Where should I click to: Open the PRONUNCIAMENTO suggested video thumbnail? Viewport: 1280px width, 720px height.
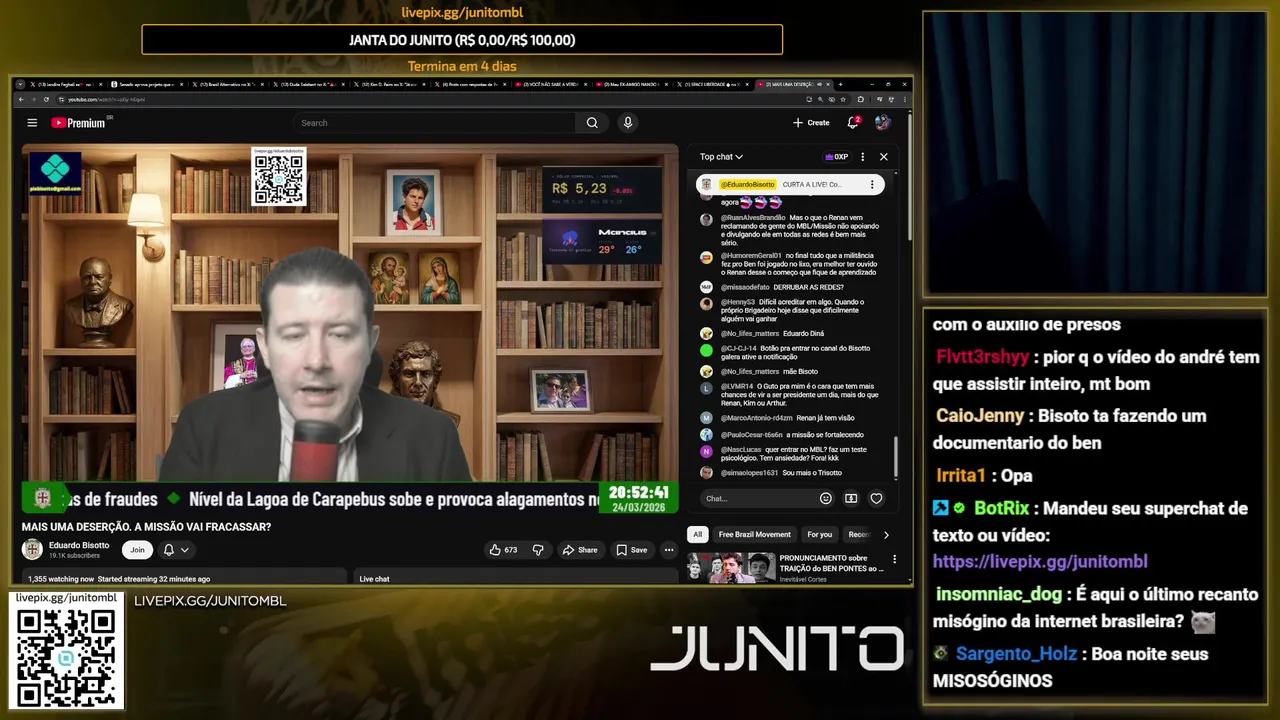731,567
